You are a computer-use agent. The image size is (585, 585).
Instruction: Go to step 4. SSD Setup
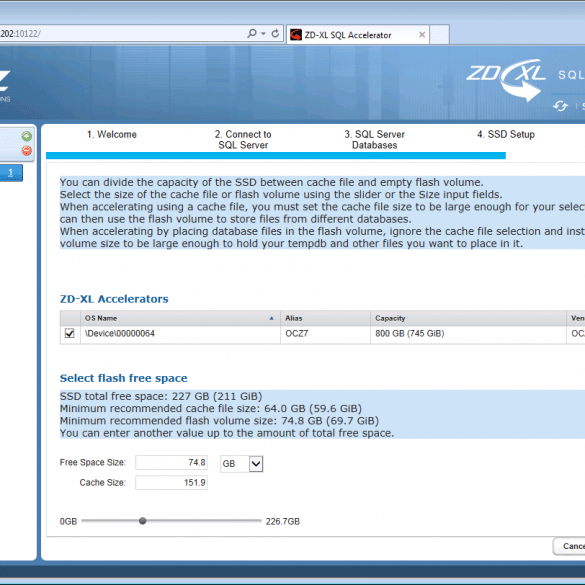[506, 134]
